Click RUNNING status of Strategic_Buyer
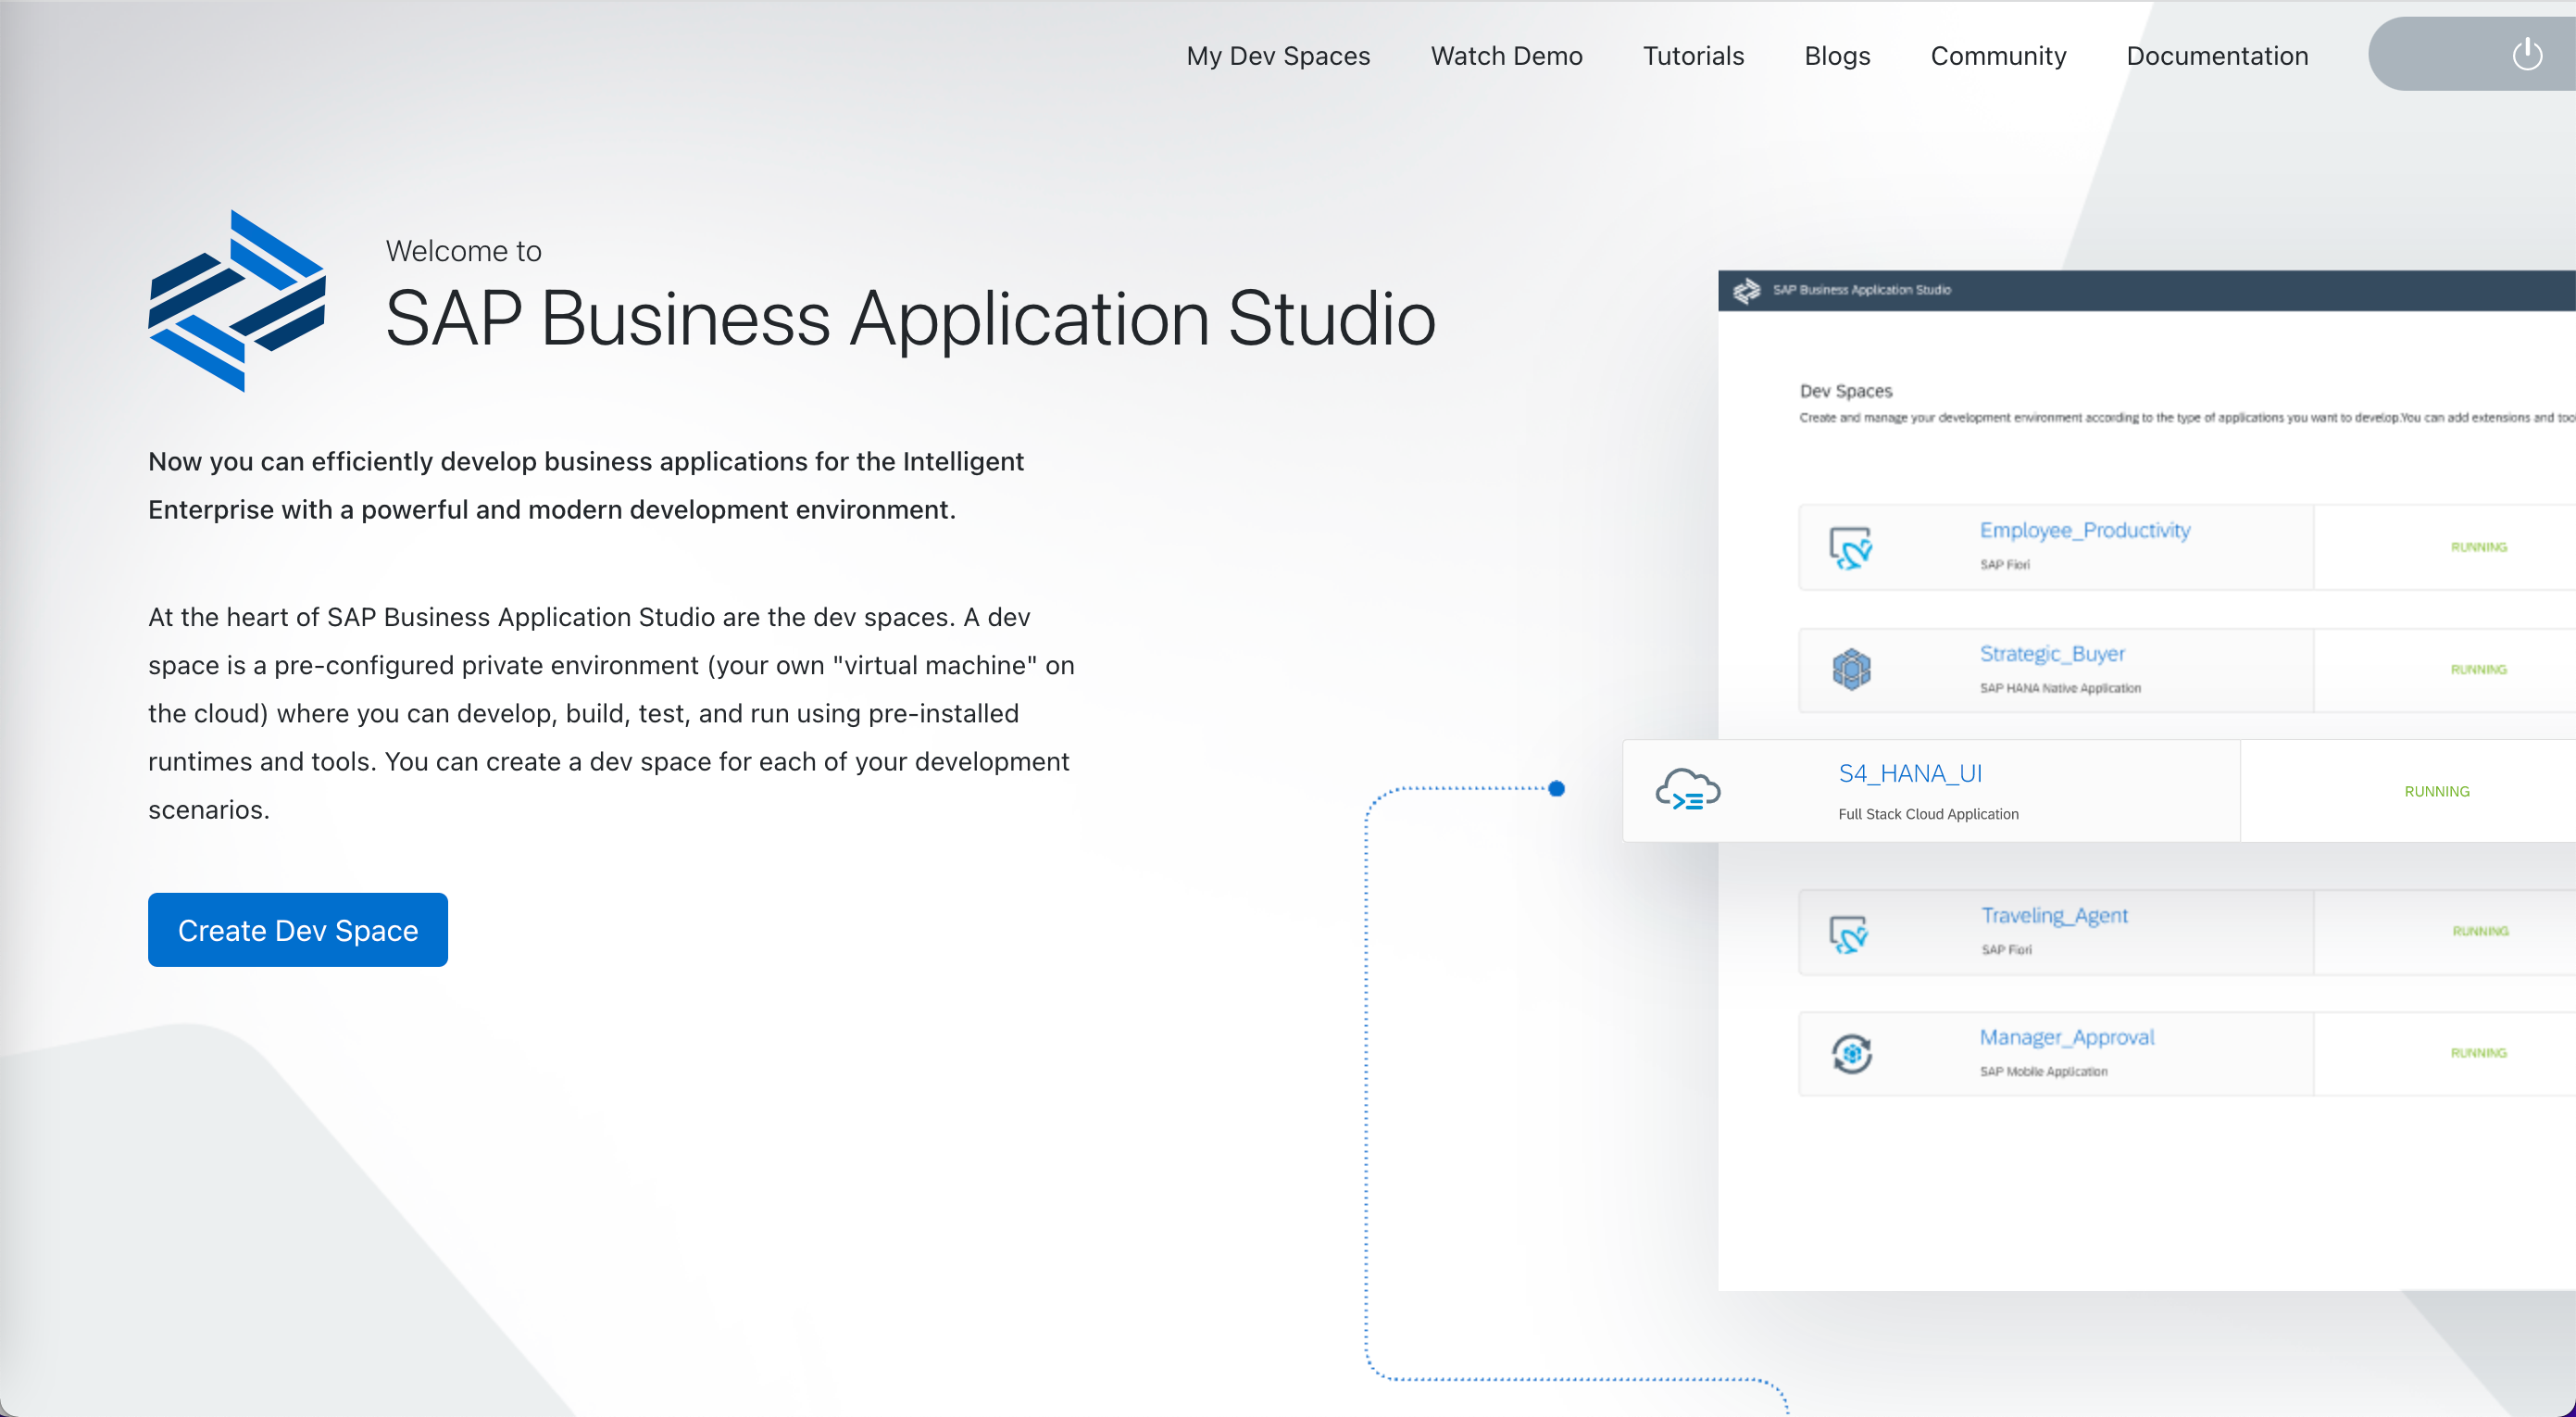2576x1417 pixels. click(2478, 669)
